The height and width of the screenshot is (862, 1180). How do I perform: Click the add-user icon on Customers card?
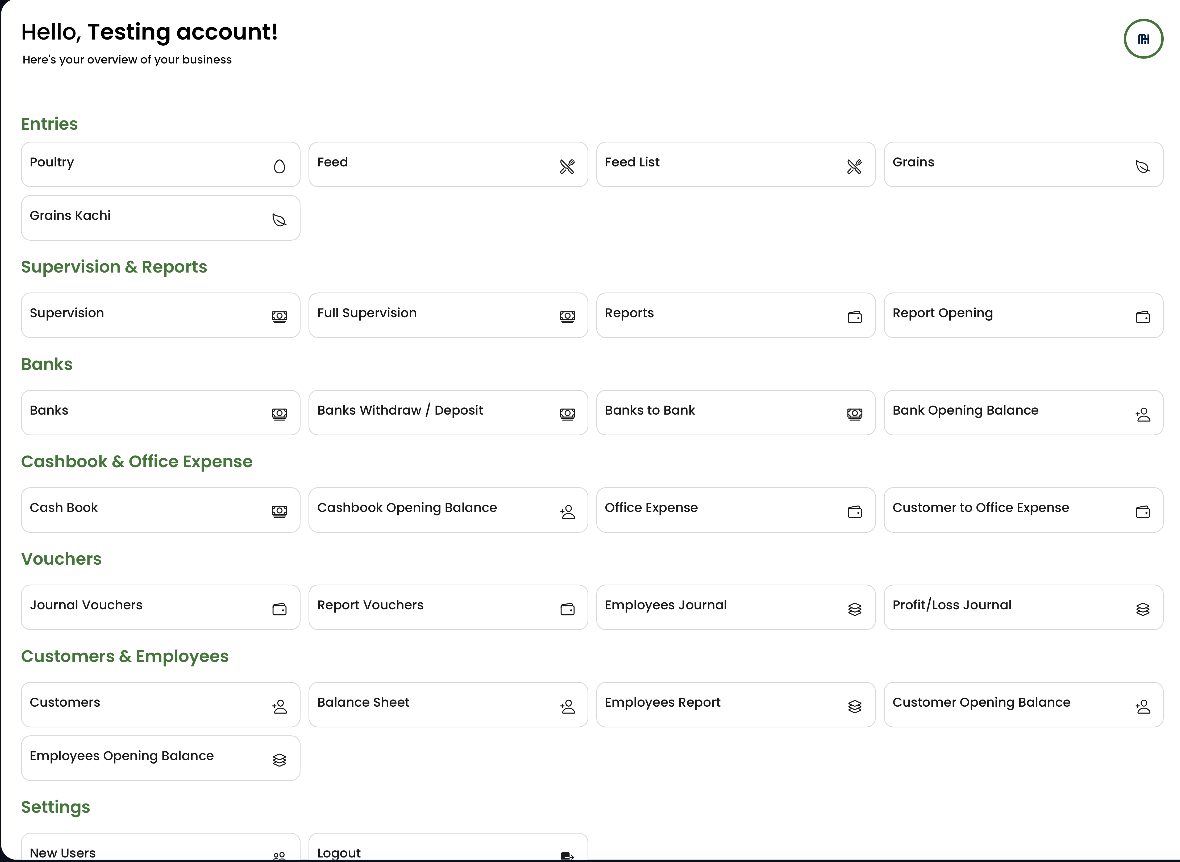(x=280, y=705)
